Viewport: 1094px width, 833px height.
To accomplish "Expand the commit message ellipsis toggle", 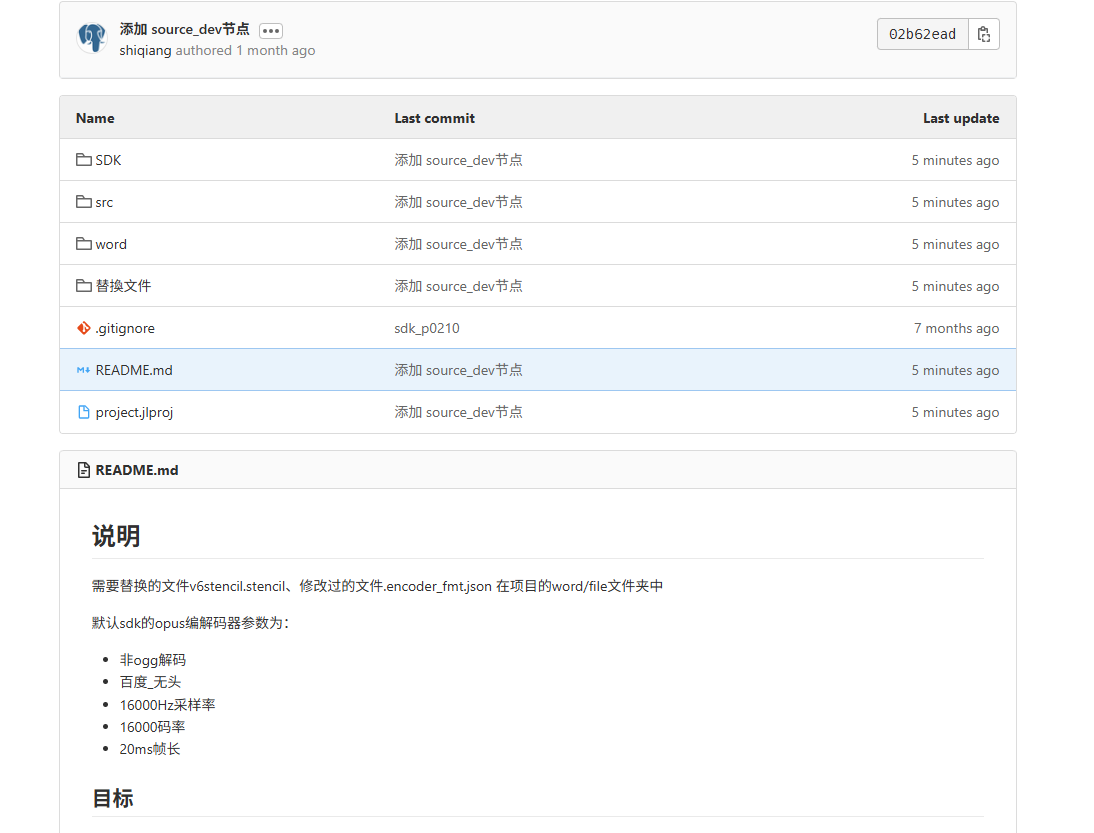I will click(x=271, y=31).
